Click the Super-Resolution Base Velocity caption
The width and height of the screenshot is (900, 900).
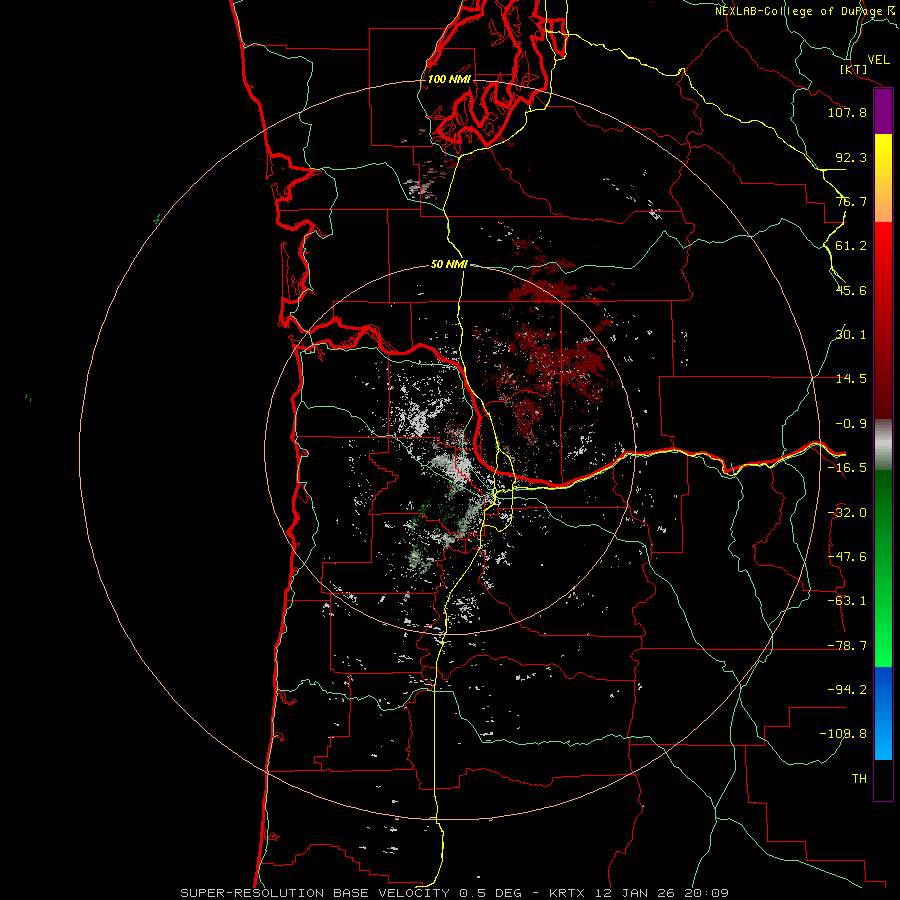[x=455, y=893]
